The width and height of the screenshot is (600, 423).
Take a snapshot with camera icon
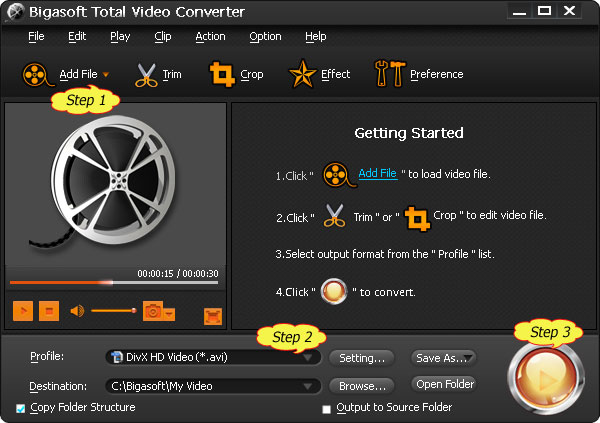tap(153, 311)
